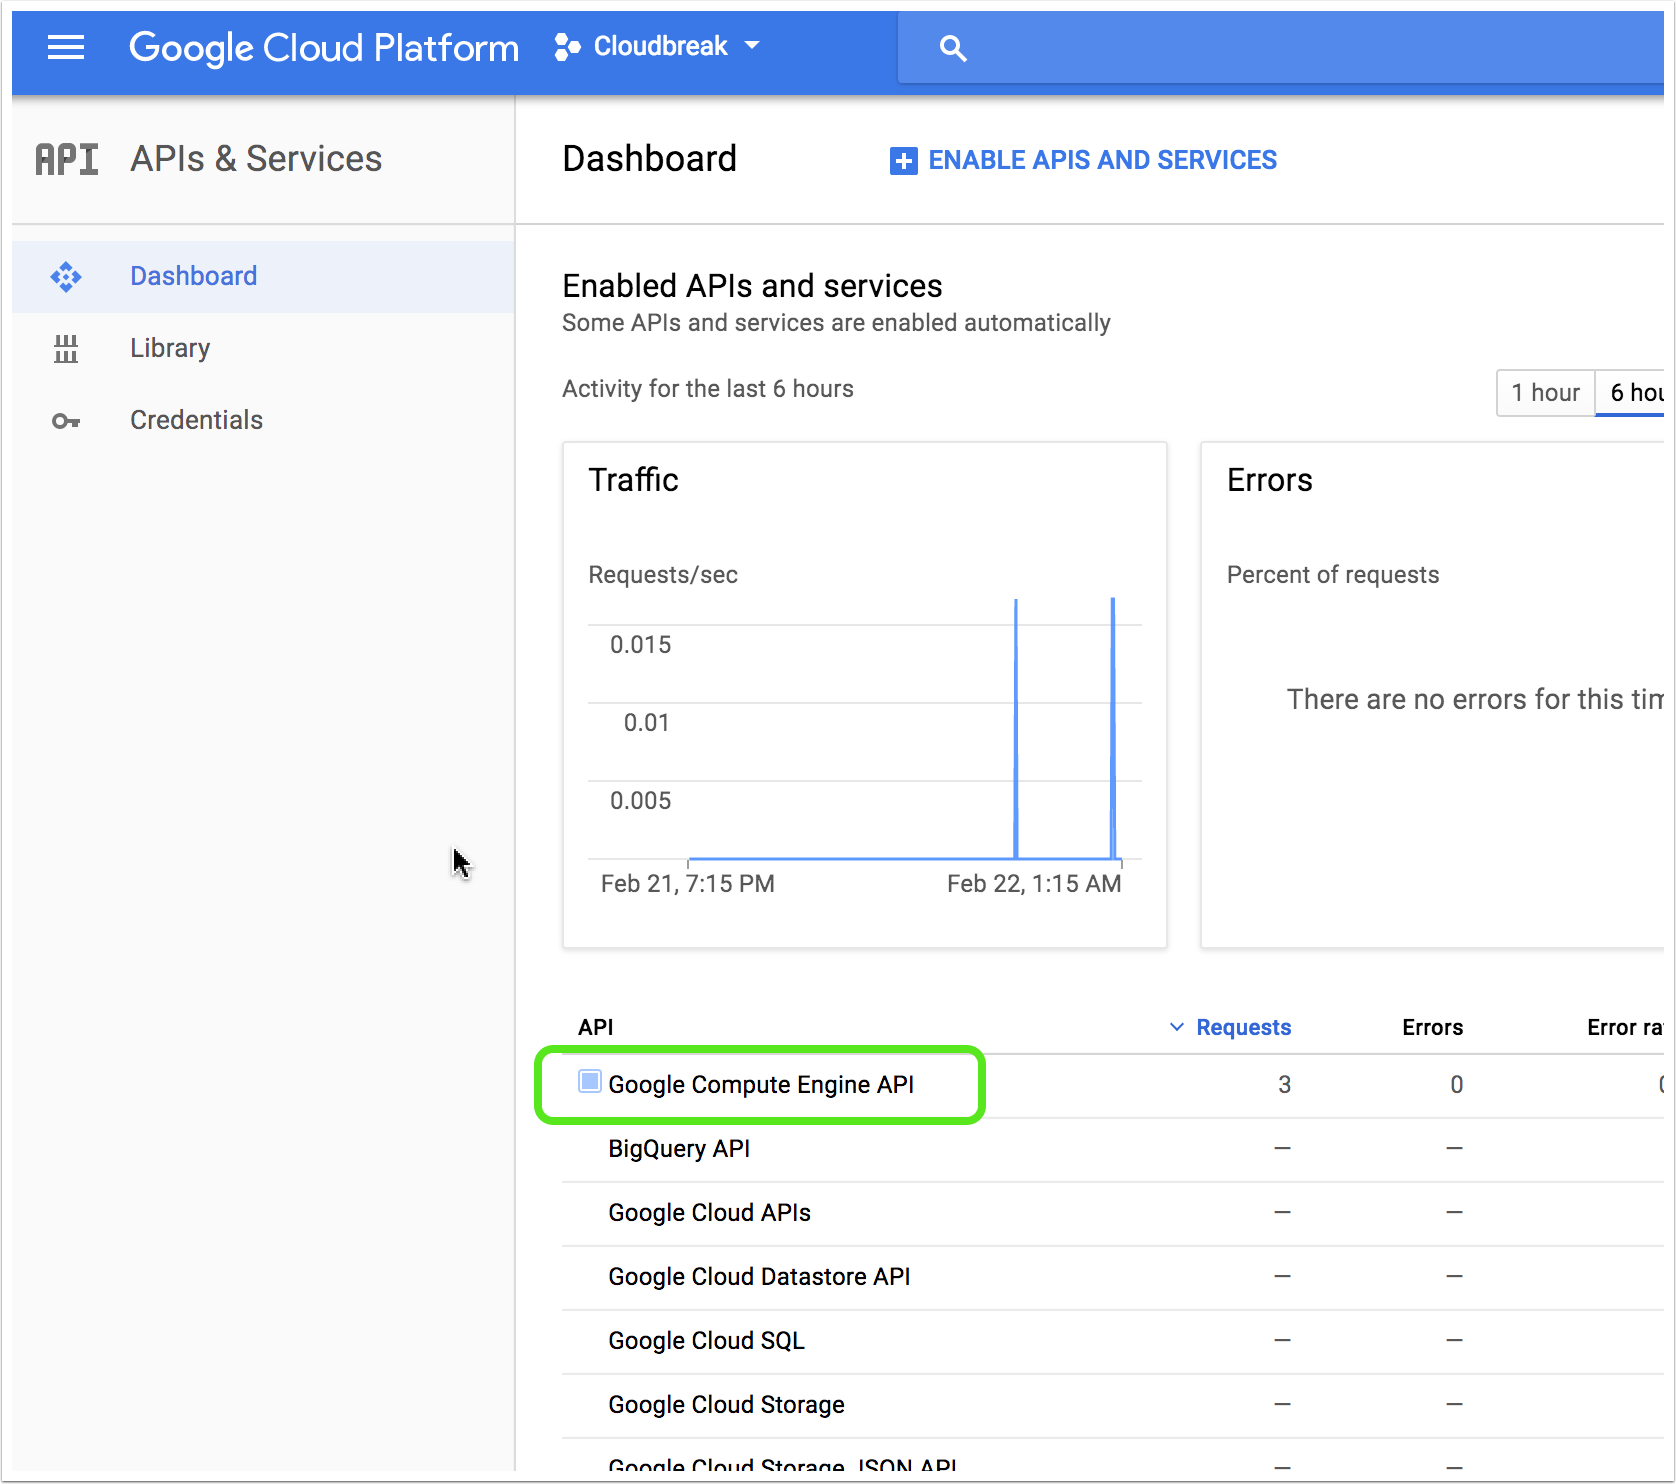This screenshot has height=1484, width=1676.
Task: Open Google Compute Engine API details
Action: pos(762,1084)
